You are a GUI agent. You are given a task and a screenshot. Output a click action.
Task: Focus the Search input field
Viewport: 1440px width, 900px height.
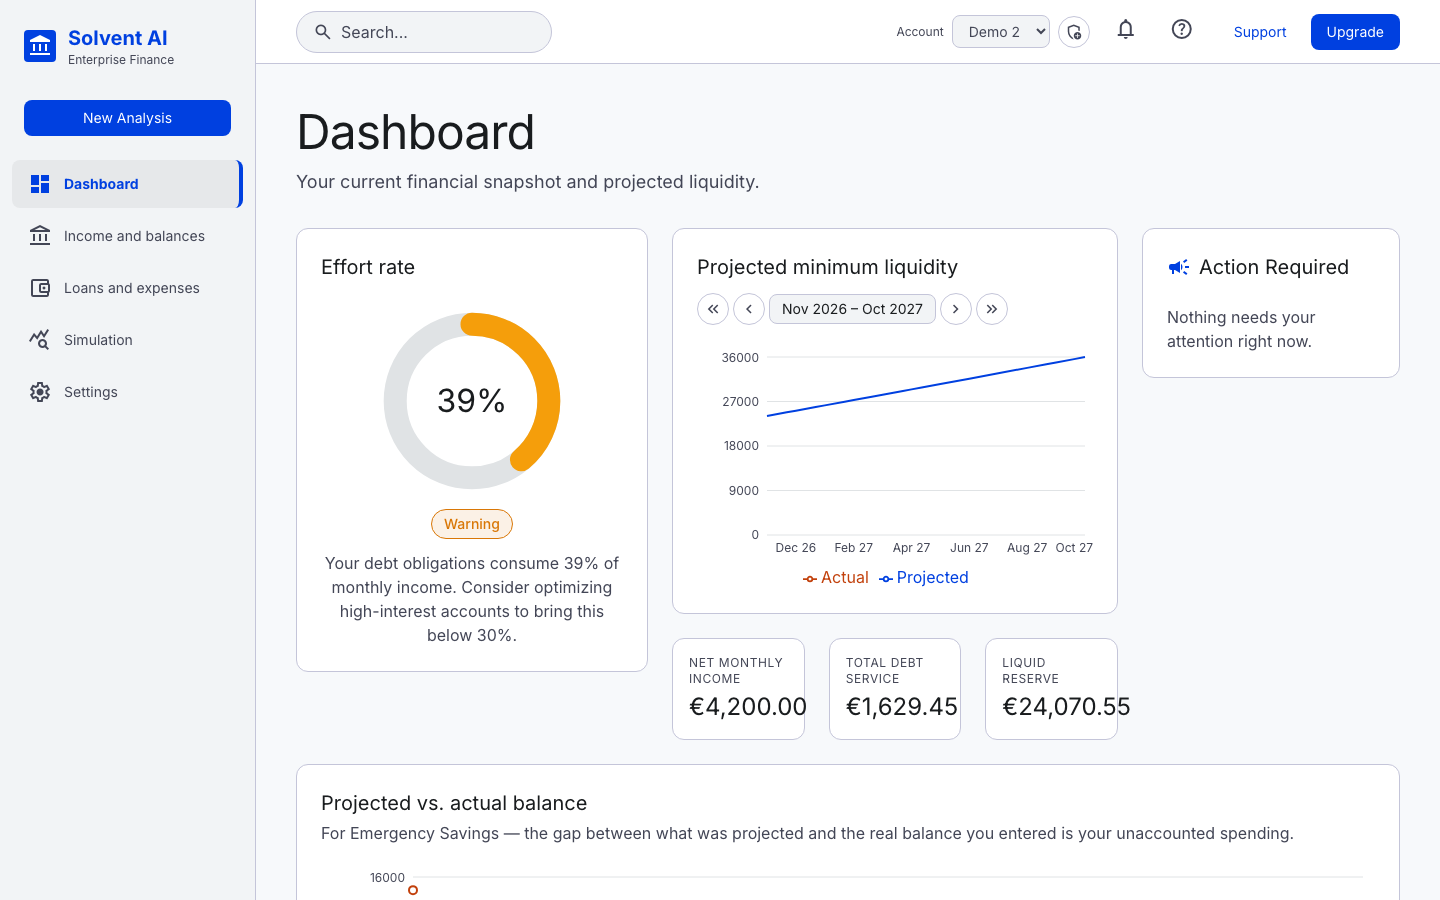[424, 32]
